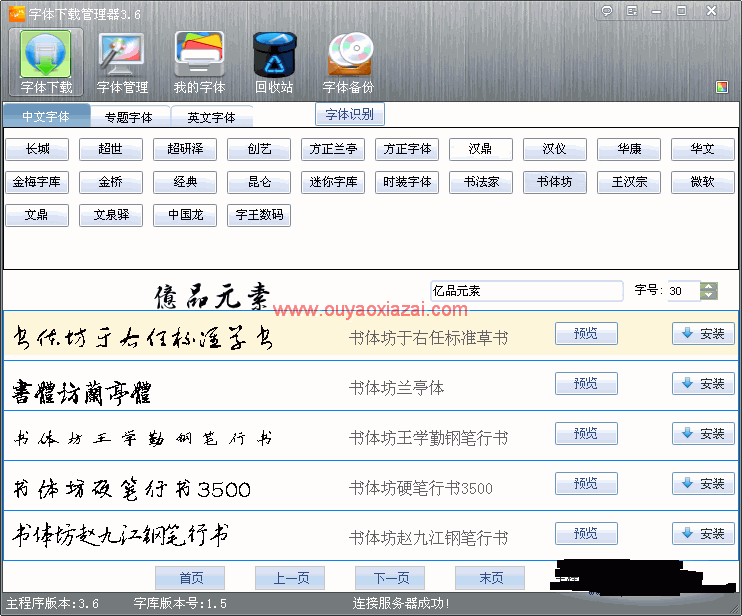Switch to 英文字体 tab
The height and width of the screenshot is (616, 742).
212,117
